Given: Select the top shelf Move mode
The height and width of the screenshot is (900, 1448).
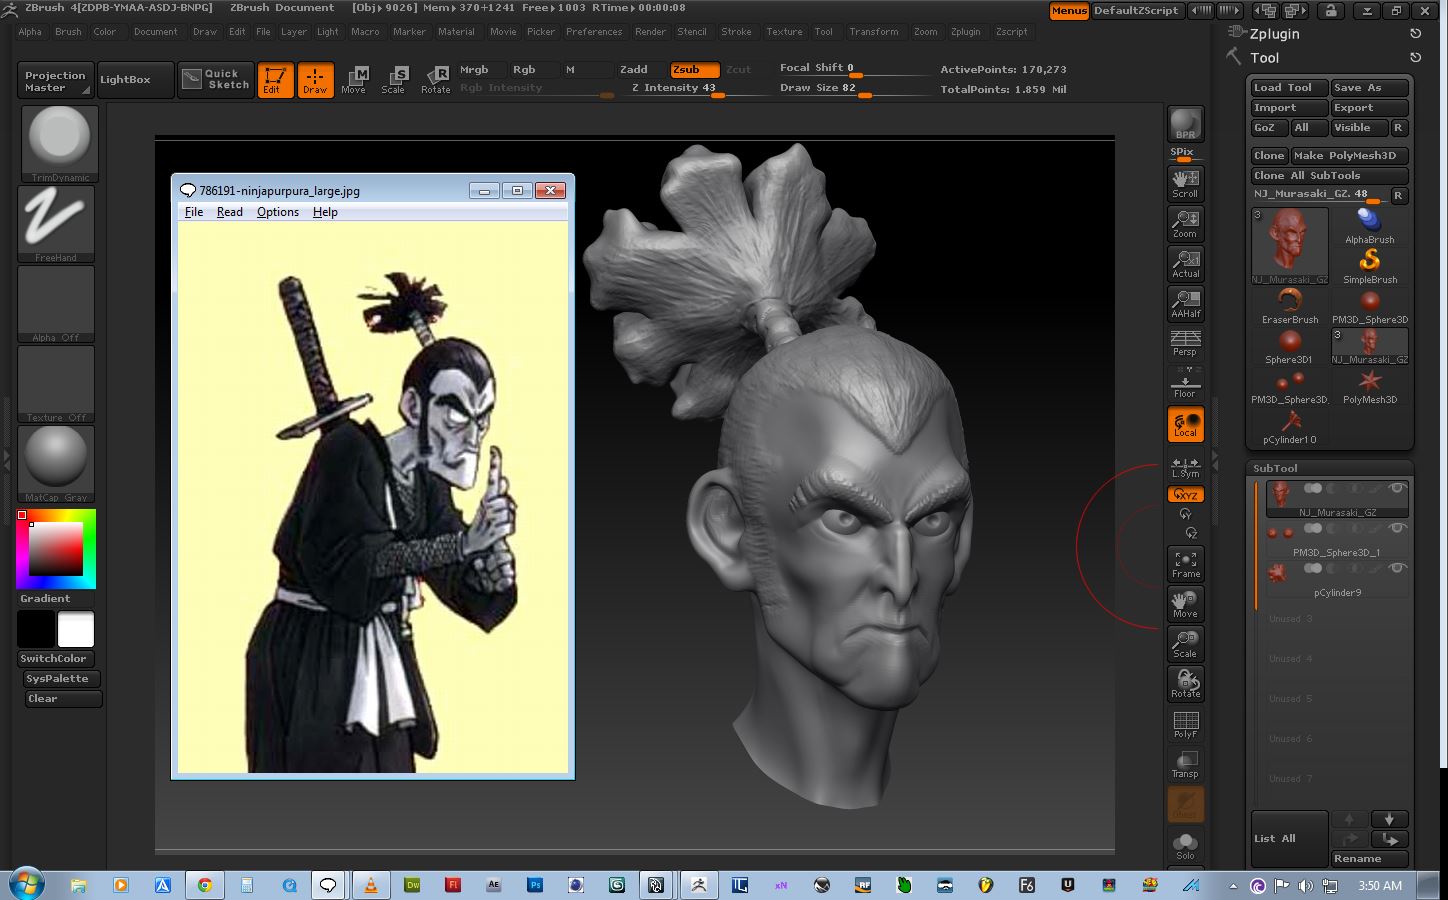Looking at the screenshot, I should tap(354, 79).
